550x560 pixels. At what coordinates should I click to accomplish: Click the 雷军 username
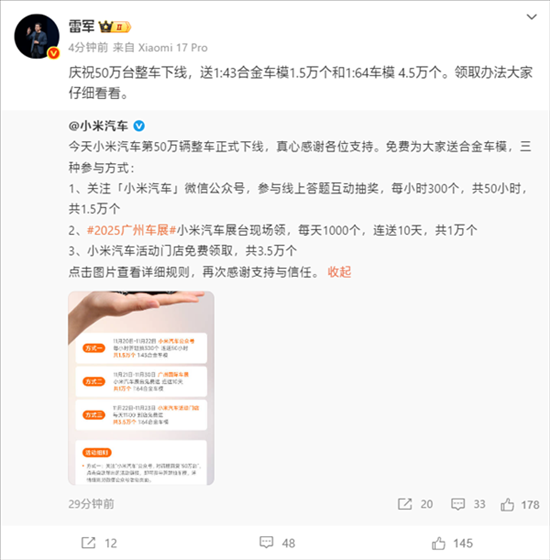[81, 27]
